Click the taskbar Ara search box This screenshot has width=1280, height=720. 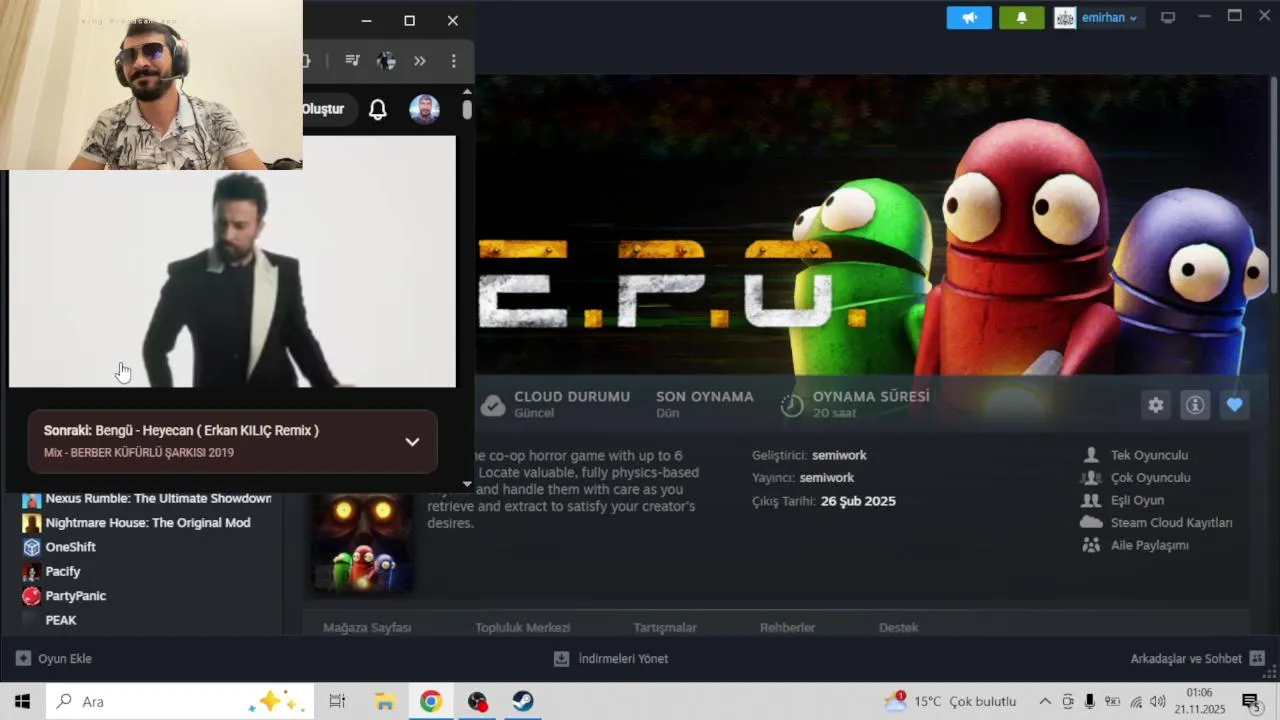point(181,701)
